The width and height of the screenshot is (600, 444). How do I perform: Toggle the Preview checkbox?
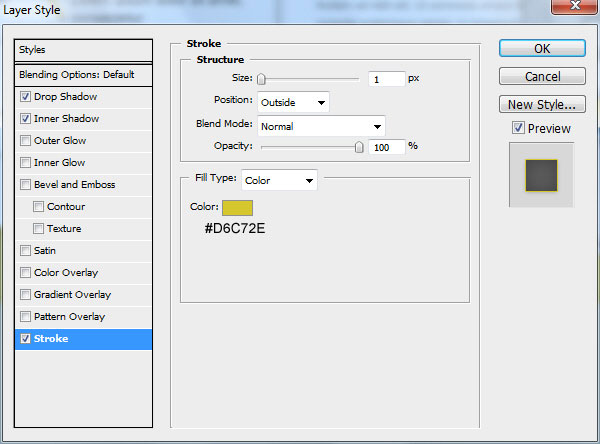pos(517,128)
